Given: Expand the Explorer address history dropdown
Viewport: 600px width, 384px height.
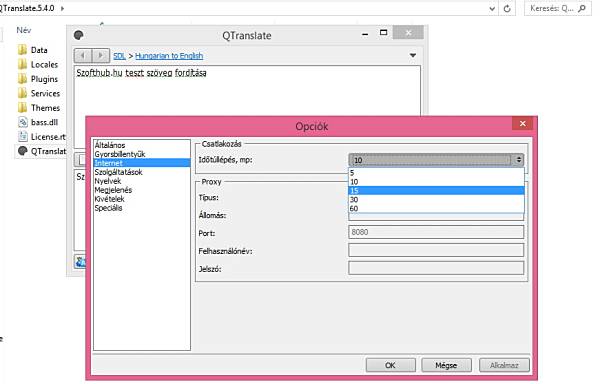Looking at the screenshot, I should click(492, 8).
